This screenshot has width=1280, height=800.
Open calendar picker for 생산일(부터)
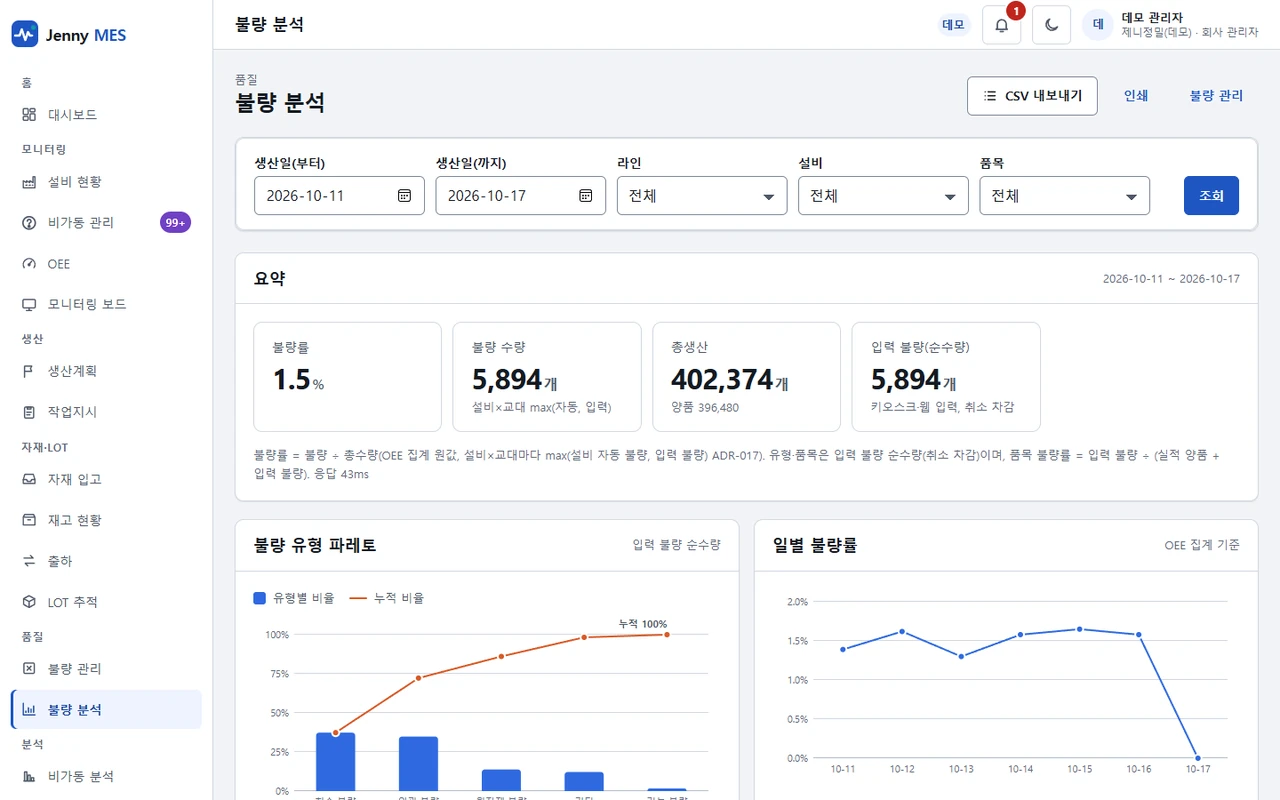405,196
